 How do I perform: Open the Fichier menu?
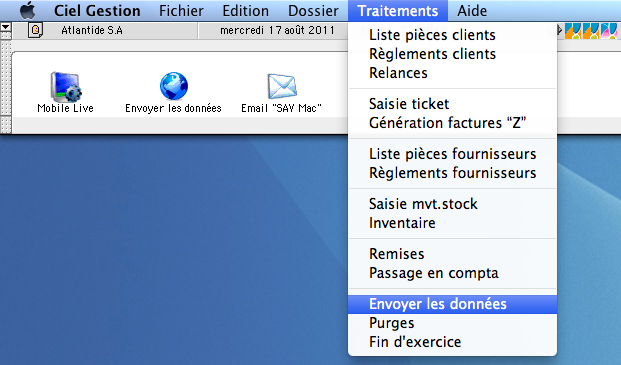click(x=181, y=11)
